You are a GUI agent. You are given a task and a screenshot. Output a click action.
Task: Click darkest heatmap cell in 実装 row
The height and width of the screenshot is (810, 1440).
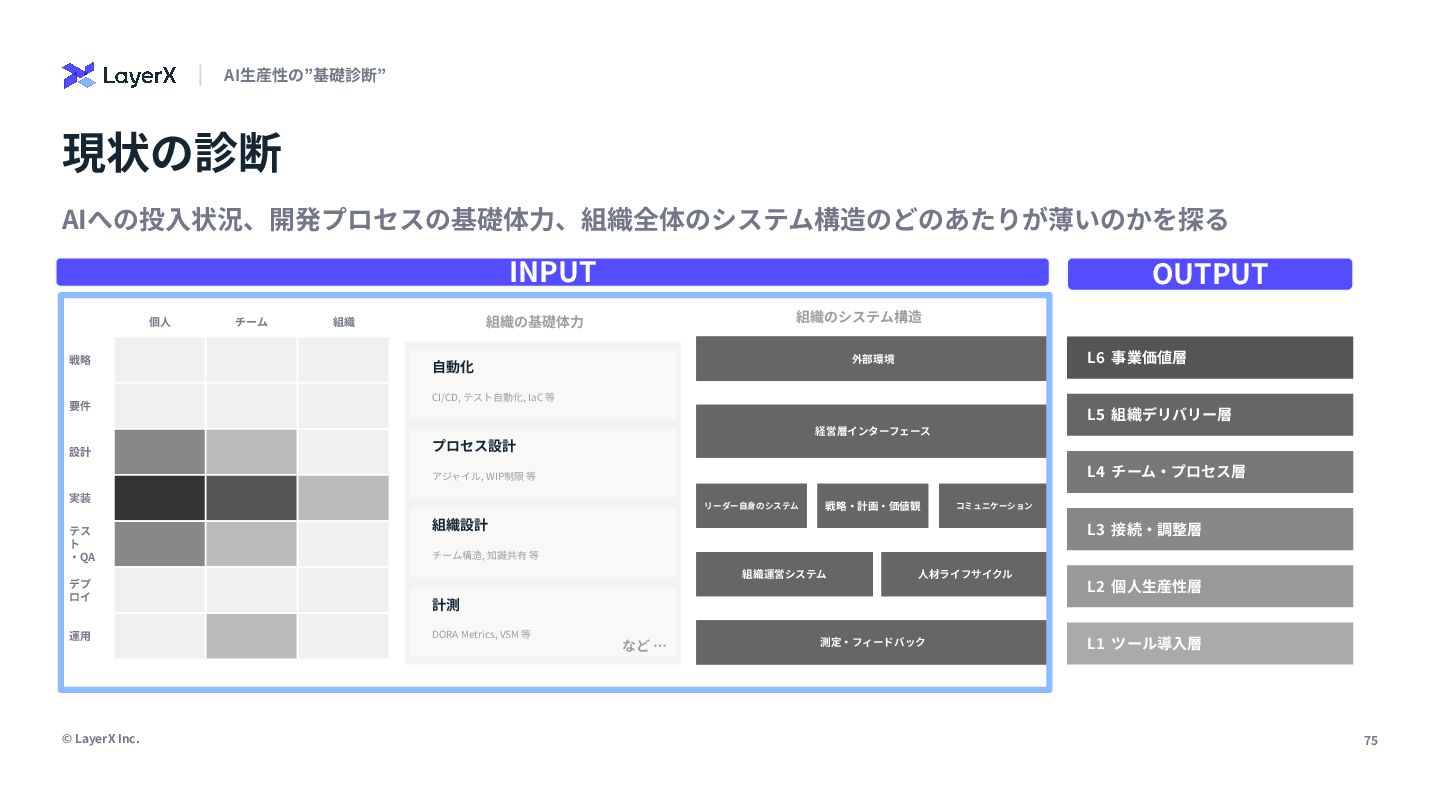(x=160, y=498)
